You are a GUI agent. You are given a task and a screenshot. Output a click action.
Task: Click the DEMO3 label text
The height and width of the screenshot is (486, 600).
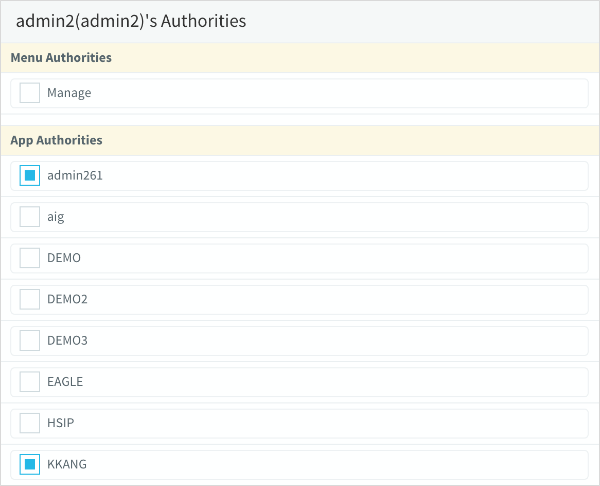67,340
